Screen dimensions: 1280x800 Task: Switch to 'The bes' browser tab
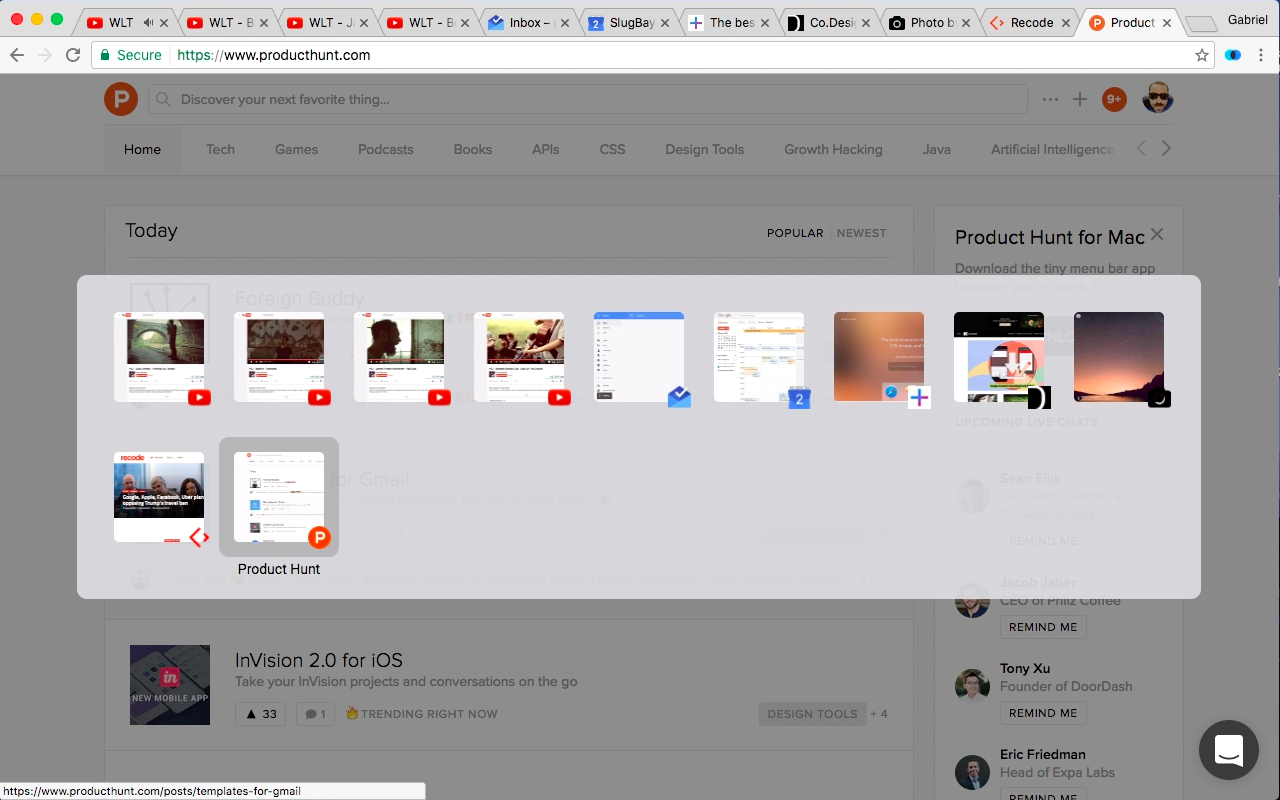(x=727, y=22)
